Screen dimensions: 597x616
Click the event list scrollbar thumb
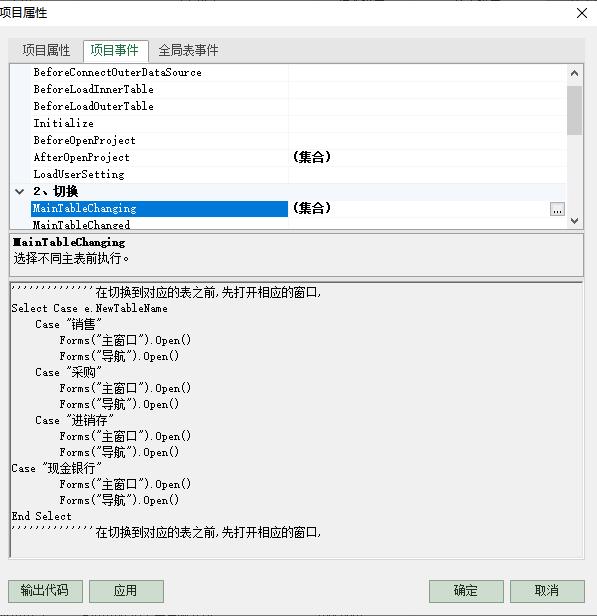coord(574,110)
